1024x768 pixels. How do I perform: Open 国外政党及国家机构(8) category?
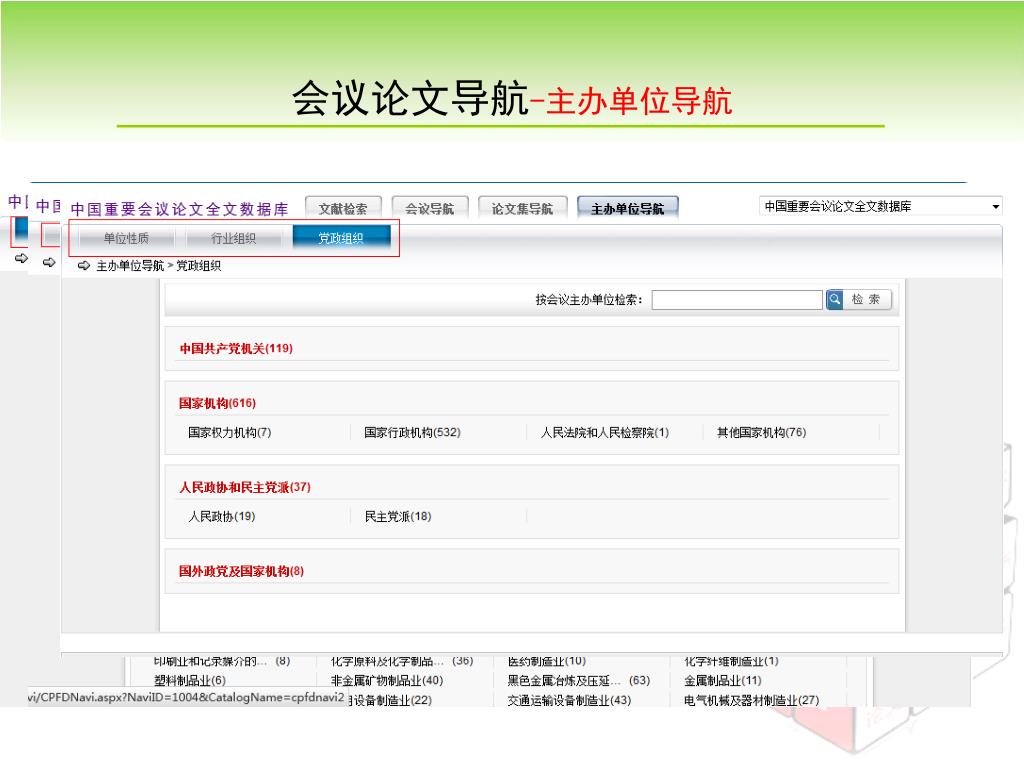pos(242,571)
